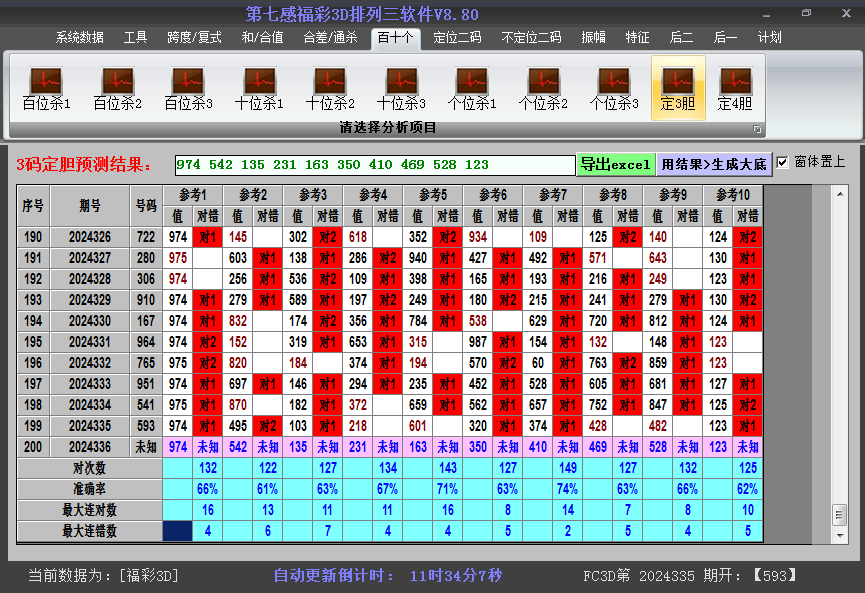Viewport: 865px width, 593px height.
Task: Select the highlighted 定3胆 icon
Action: click(x=678, y=88)
